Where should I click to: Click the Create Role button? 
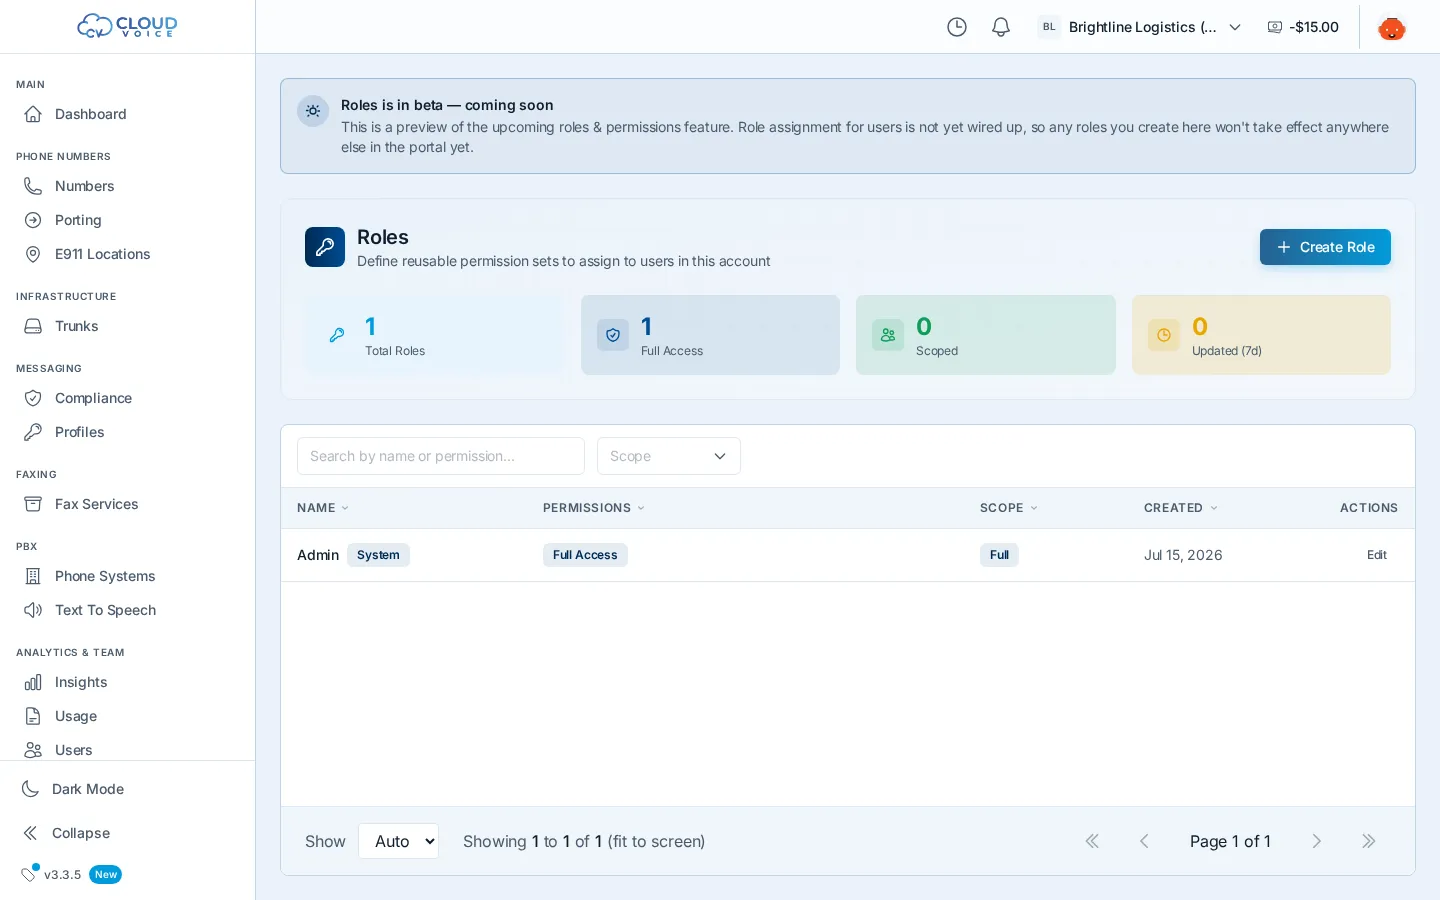(1325, 247)
